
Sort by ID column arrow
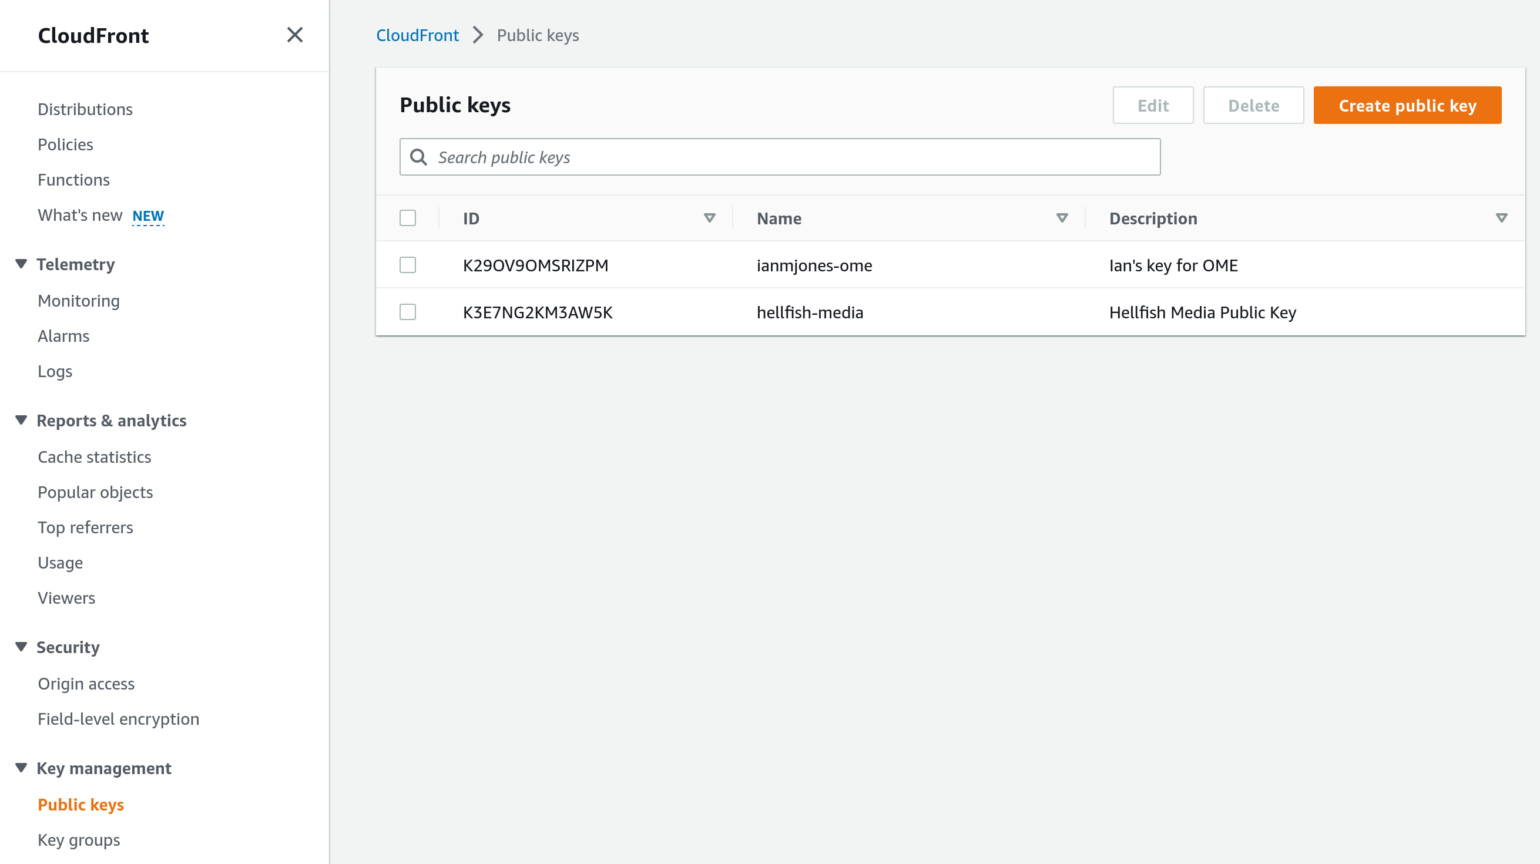click(x=710, y=218)
